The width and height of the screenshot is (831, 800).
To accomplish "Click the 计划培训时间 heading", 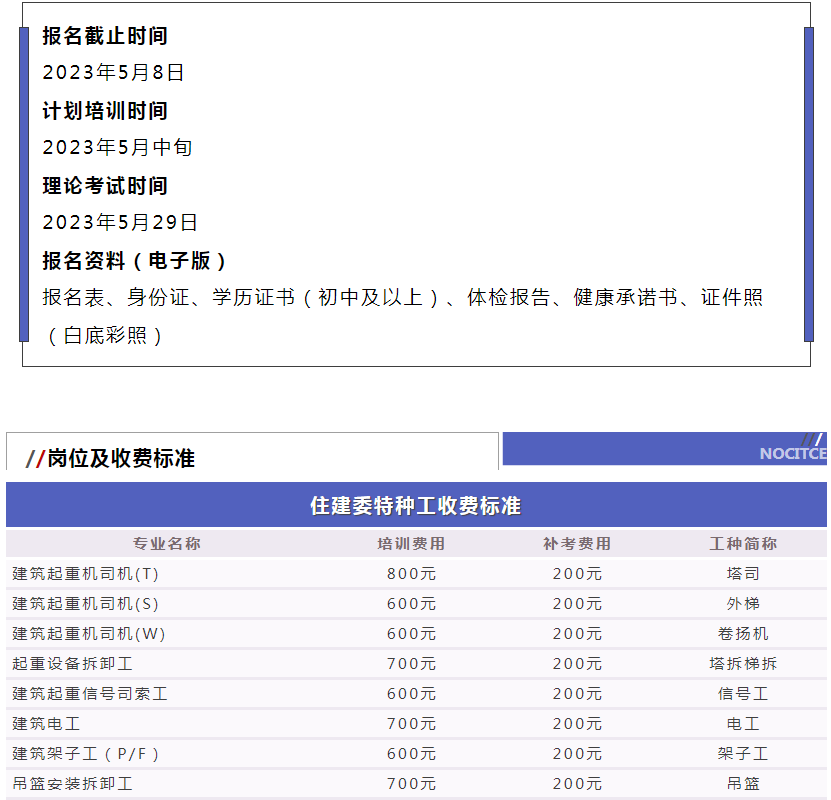I will click(x=105, y=111).
